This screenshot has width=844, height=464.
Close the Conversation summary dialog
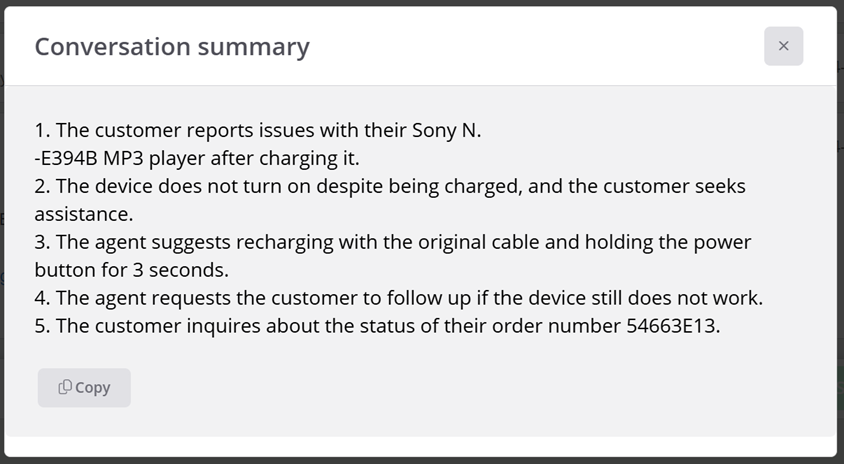[x=783, y=46]
